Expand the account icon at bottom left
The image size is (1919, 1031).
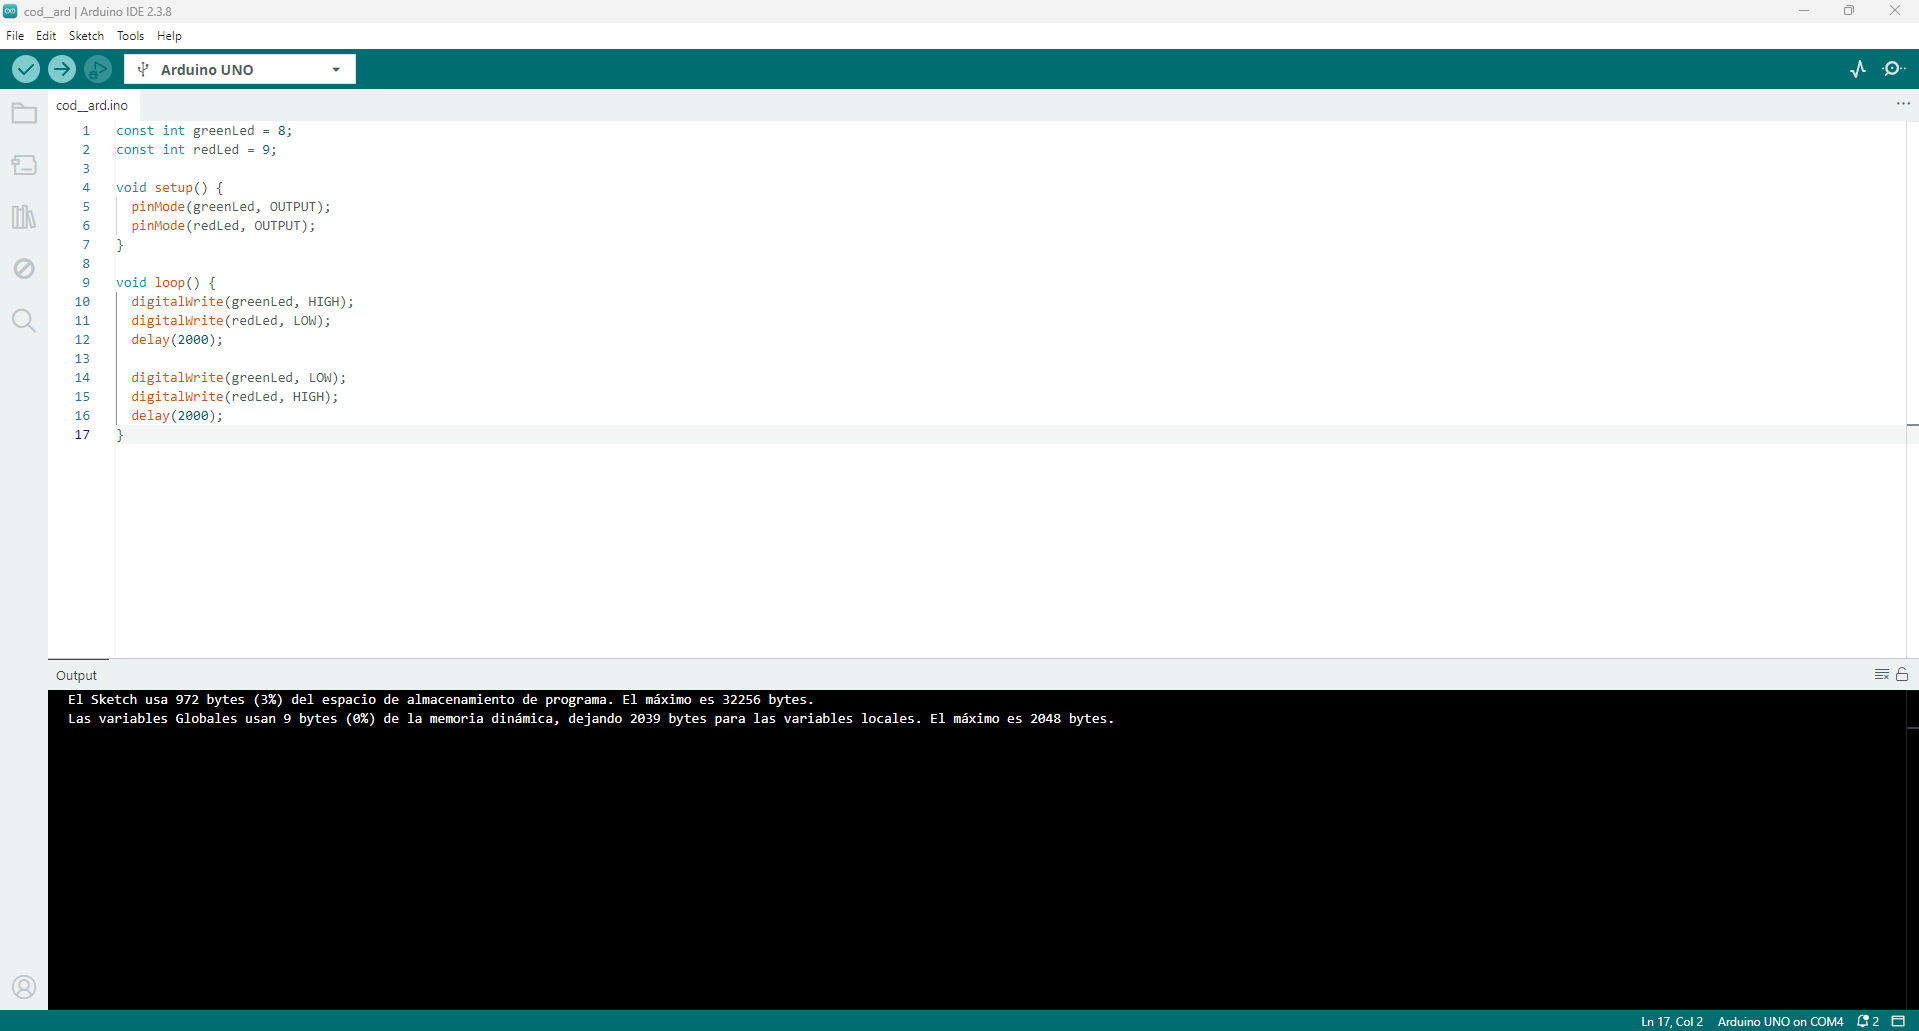(x=23, y=987)
